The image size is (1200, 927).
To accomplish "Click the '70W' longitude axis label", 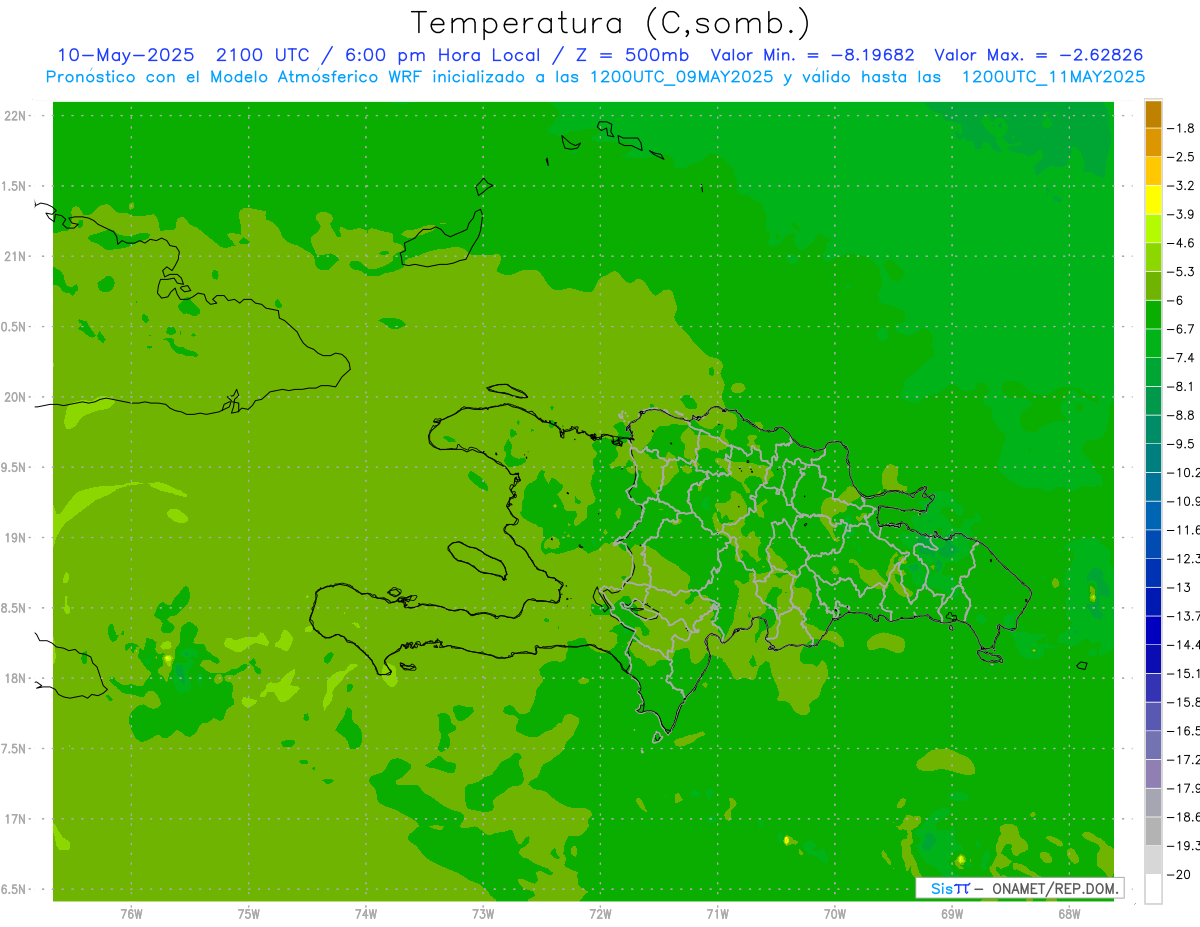I will click(835, 913).
